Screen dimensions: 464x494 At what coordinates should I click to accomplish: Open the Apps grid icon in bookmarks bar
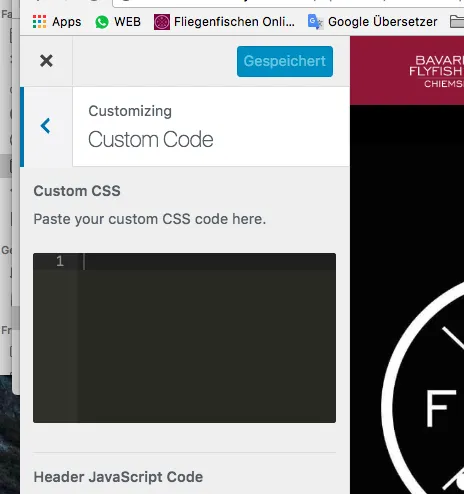(39, 22)
